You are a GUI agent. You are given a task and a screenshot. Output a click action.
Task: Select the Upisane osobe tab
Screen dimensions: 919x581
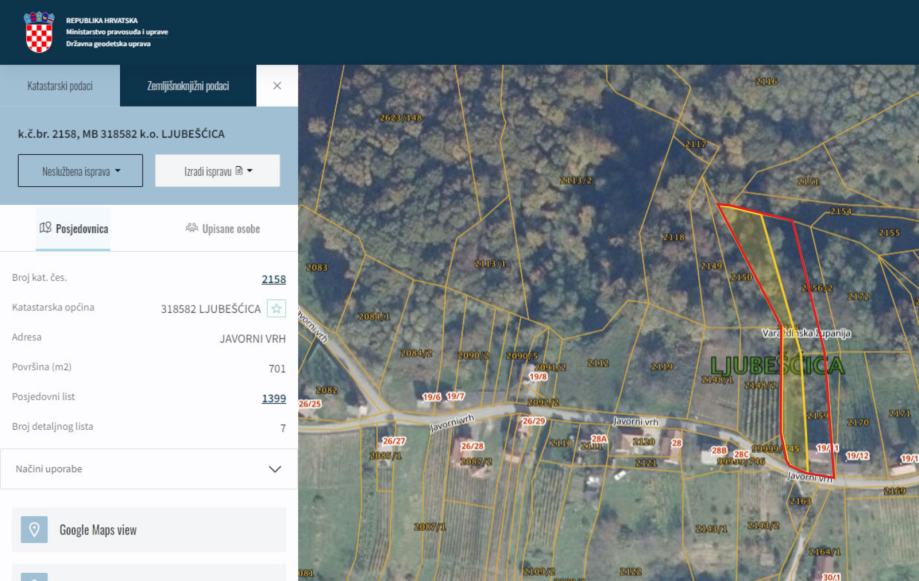tap(223, 229)
